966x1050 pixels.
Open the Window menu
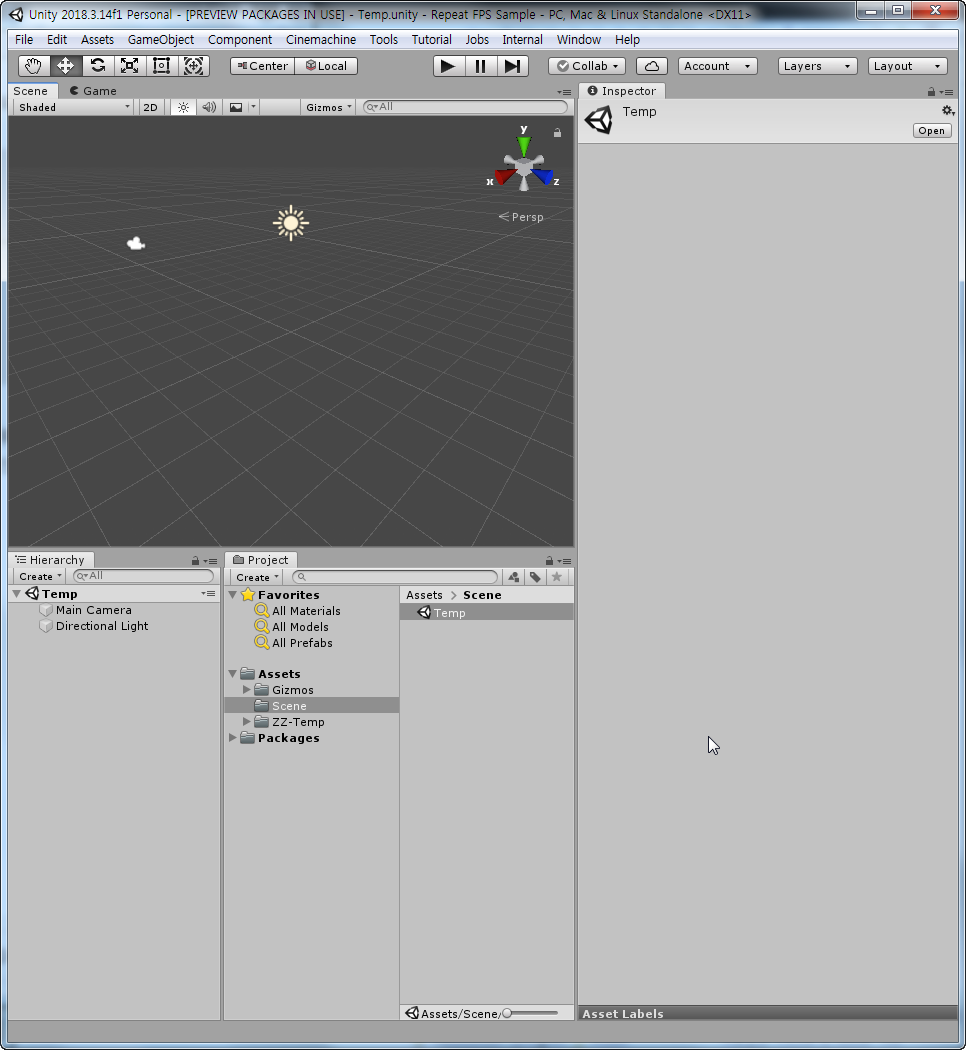coord(578,40)
